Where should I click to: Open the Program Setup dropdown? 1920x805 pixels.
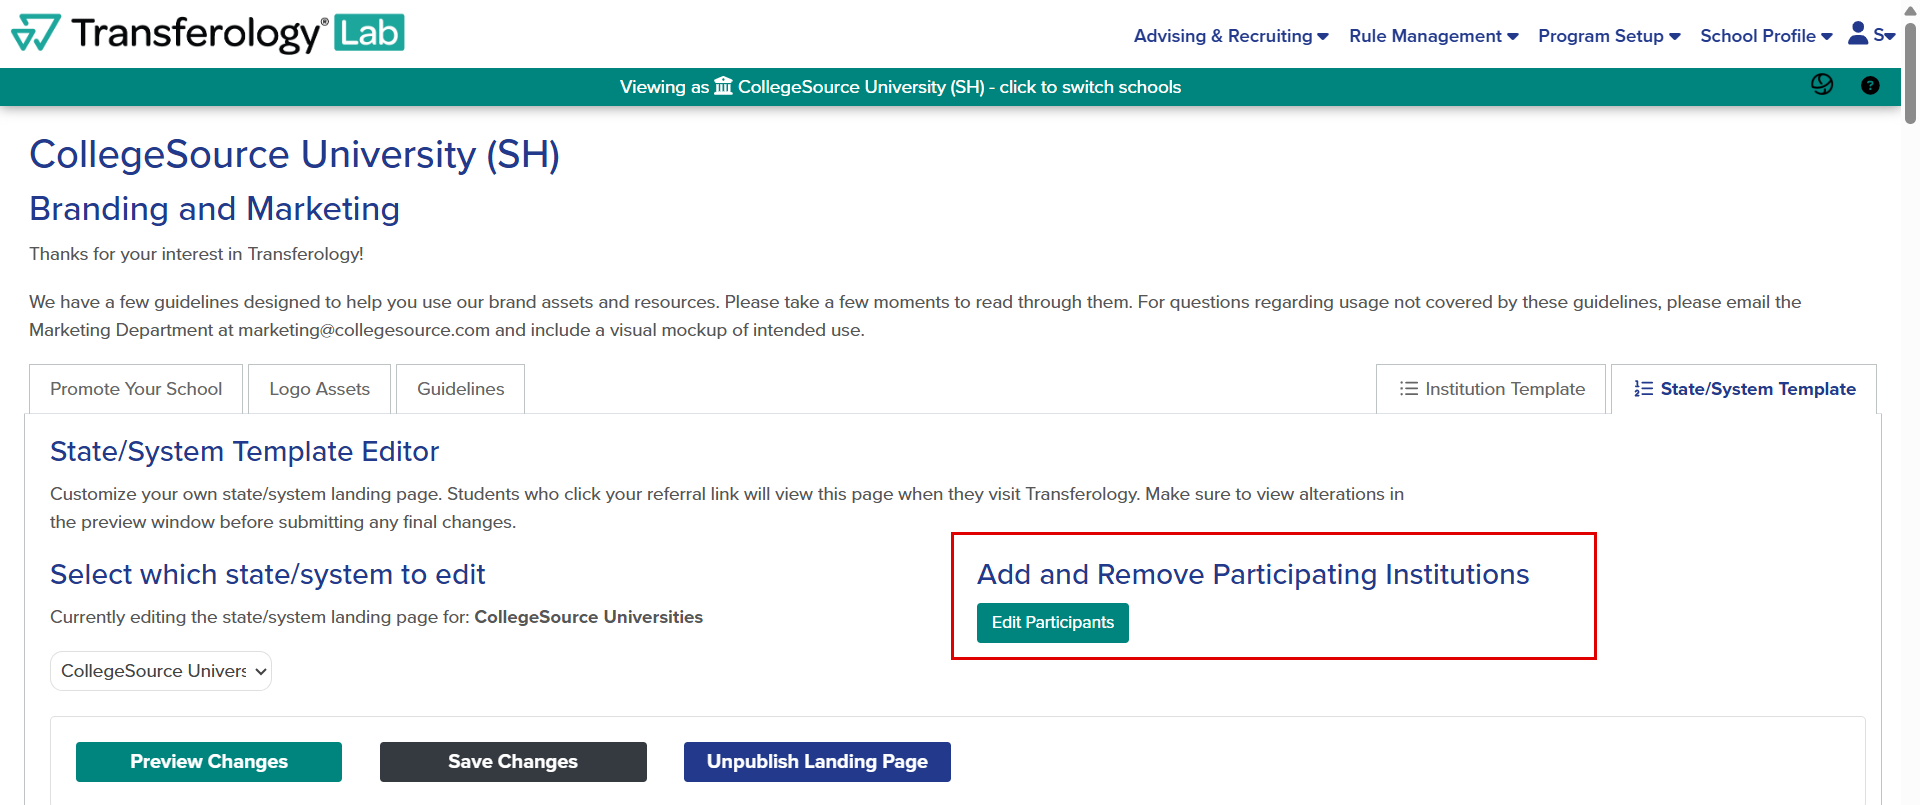coord(1609,36)
